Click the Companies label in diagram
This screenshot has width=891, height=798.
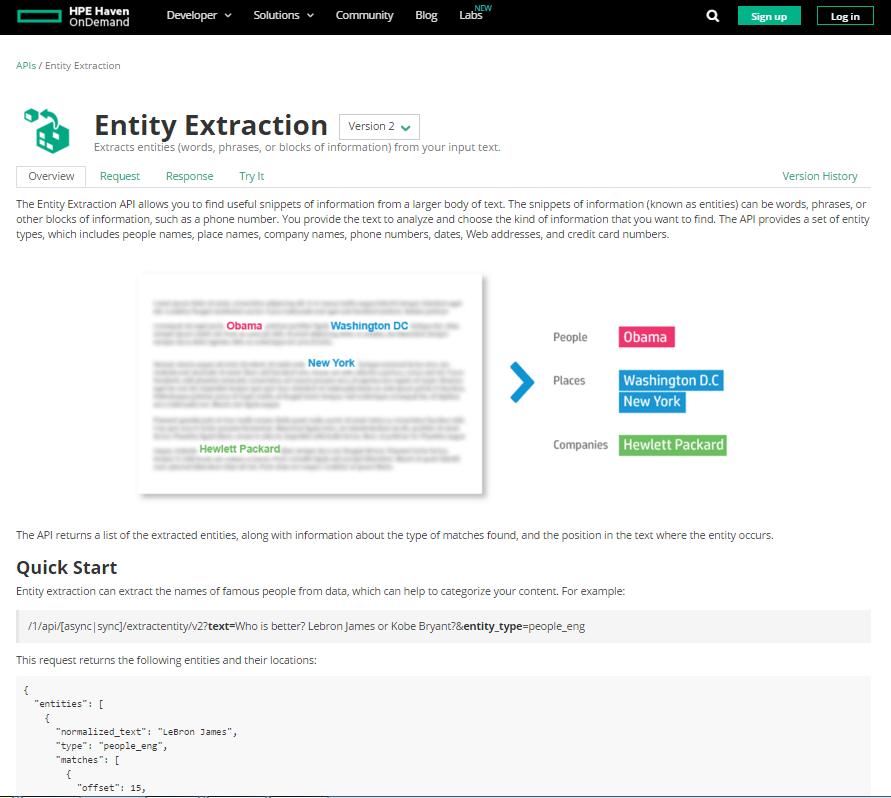(580, 444)
